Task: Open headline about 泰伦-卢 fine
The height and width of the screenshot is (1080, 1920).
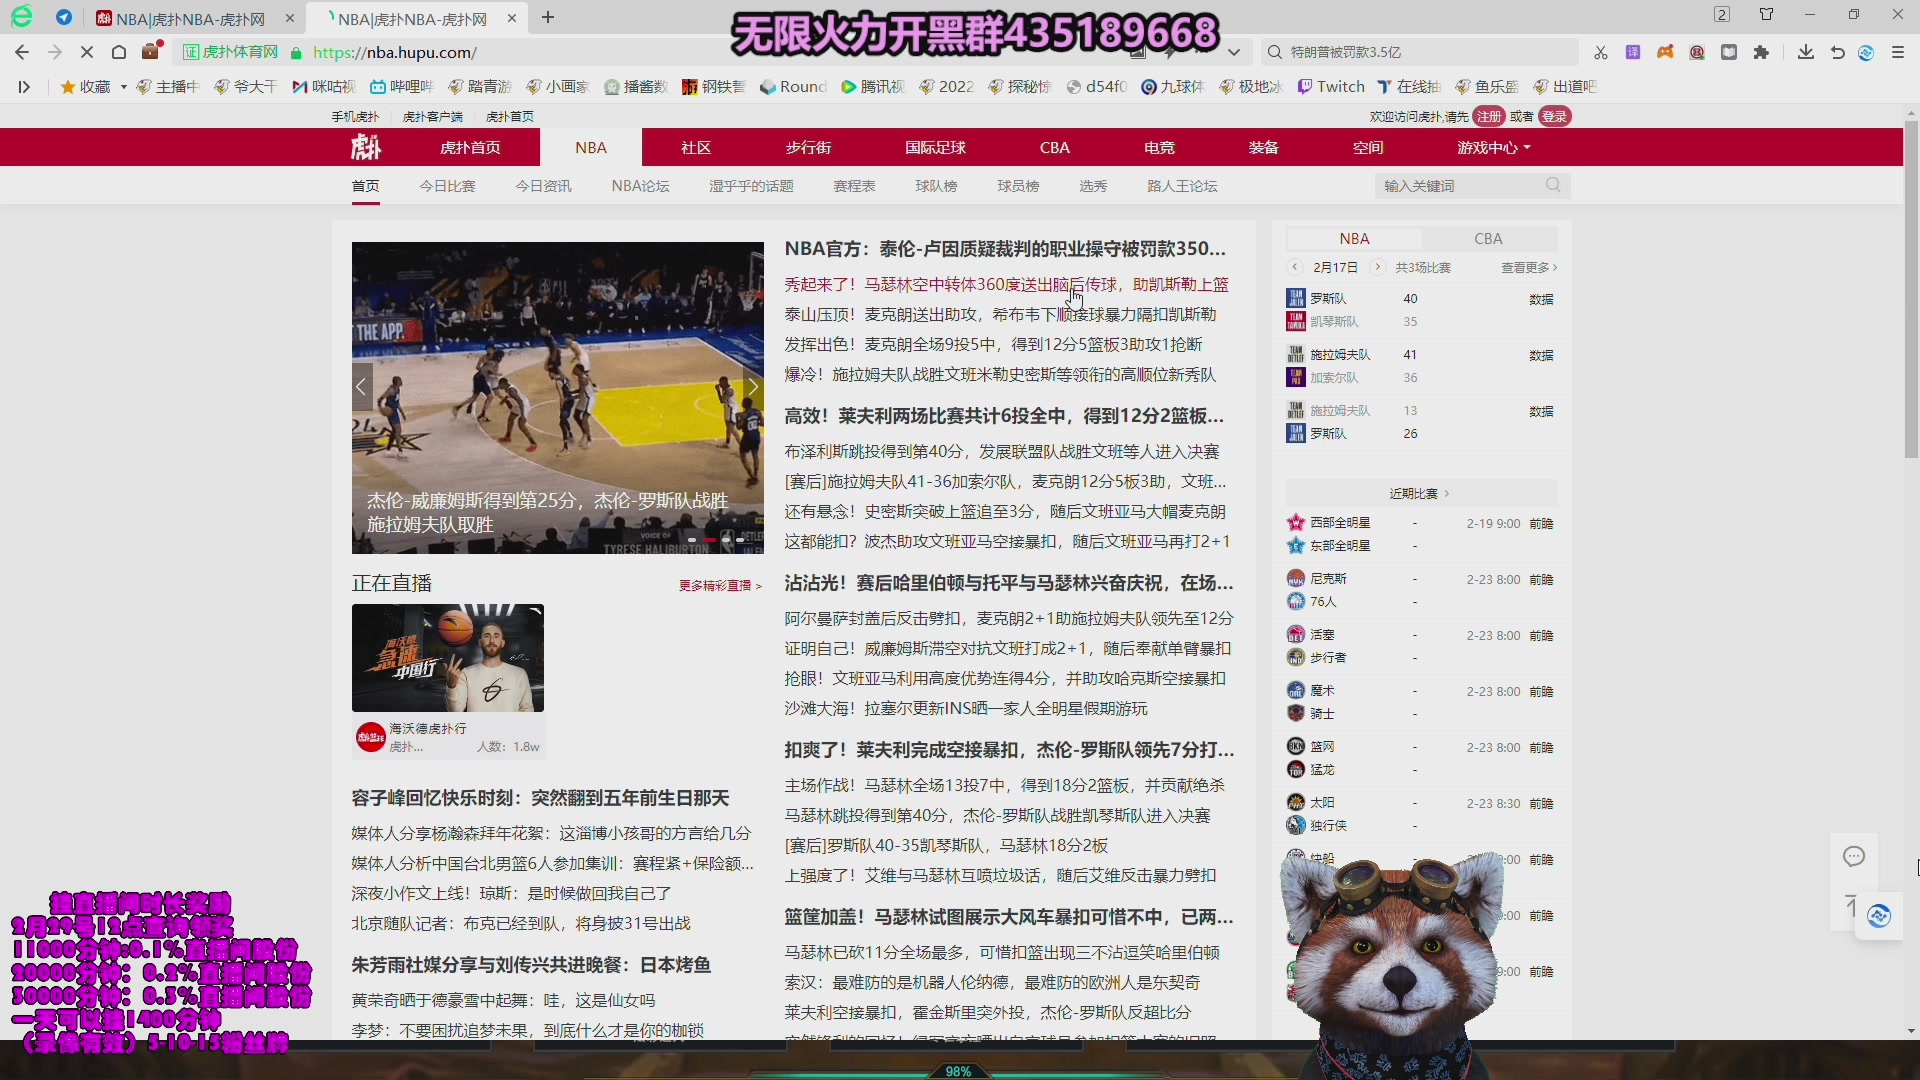Action: [x=1005, y=248]
